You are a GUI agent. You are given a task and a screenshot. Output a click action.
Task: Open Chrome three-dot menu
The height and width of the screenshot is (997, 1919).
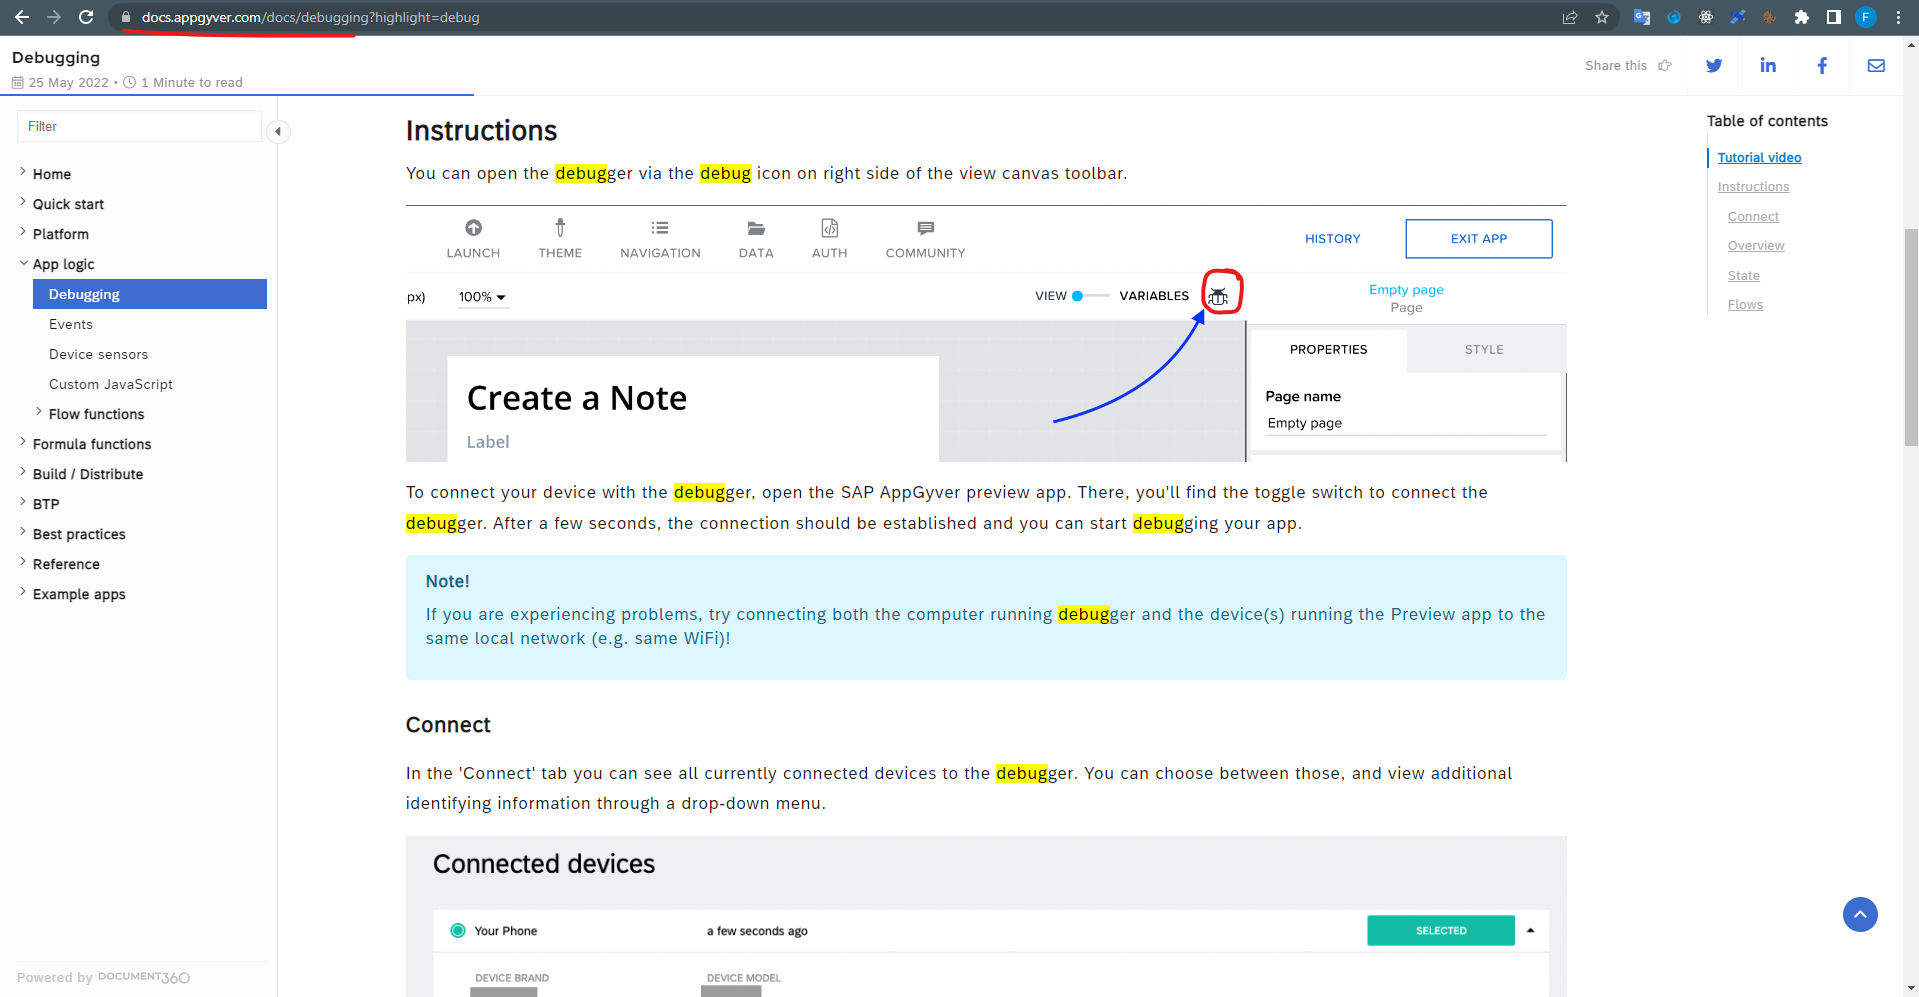pyautogui.click(x=1898, y=17)
